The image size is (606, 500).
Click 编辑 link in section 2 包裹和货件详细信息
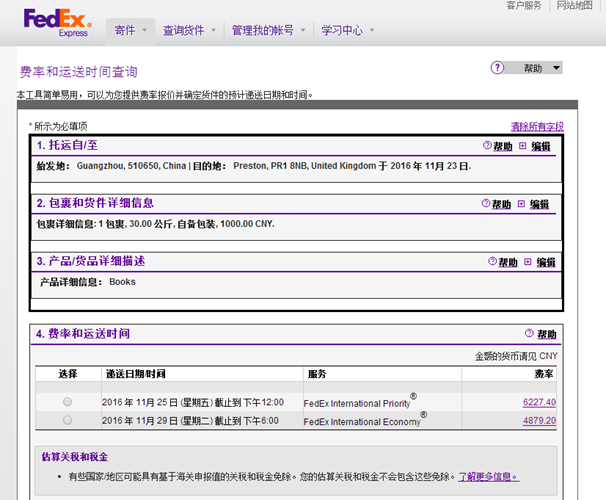pyautogui.click(x=540, y=204)
